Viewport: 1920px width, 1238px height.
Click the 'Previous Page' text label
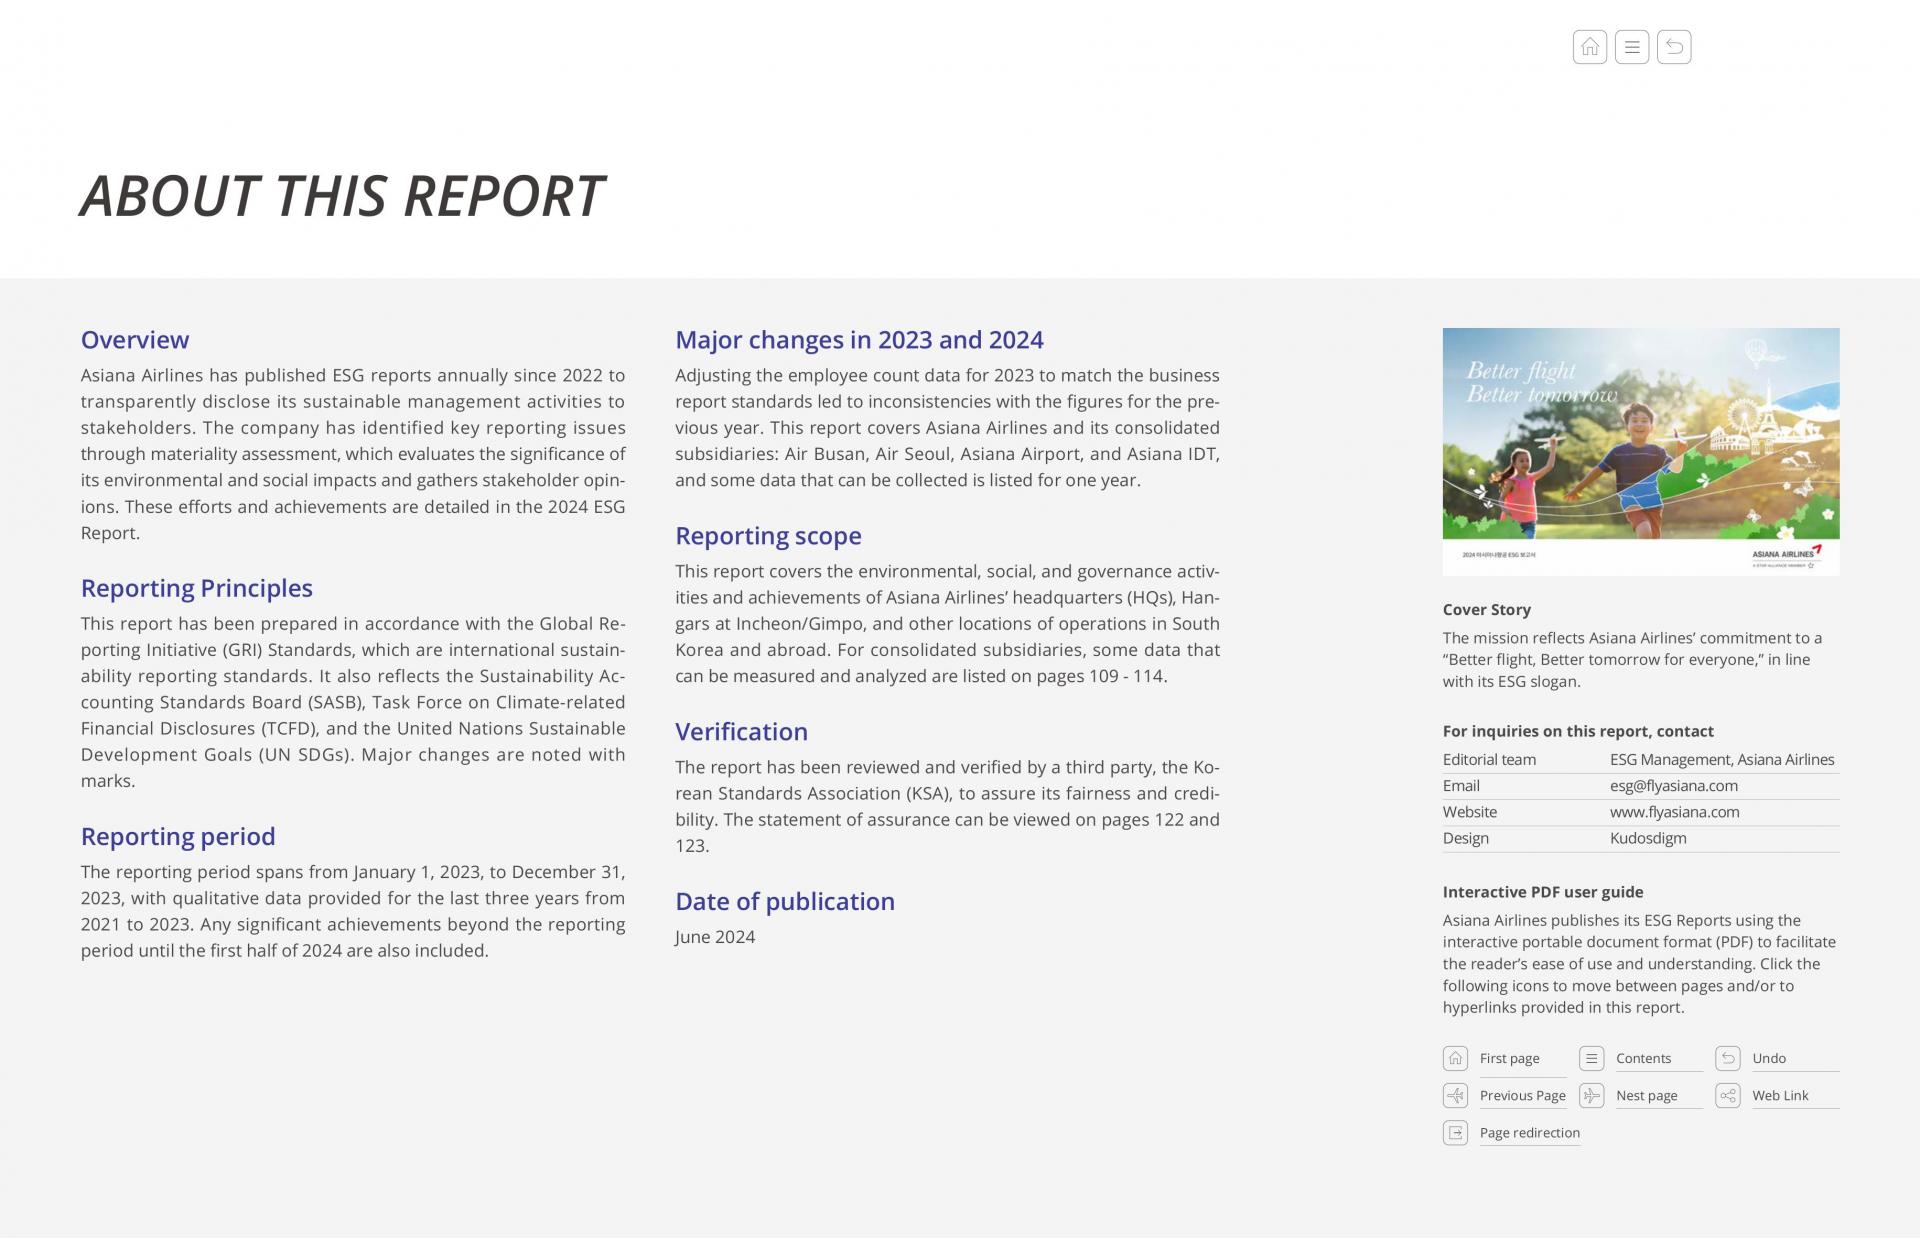1522,1095
